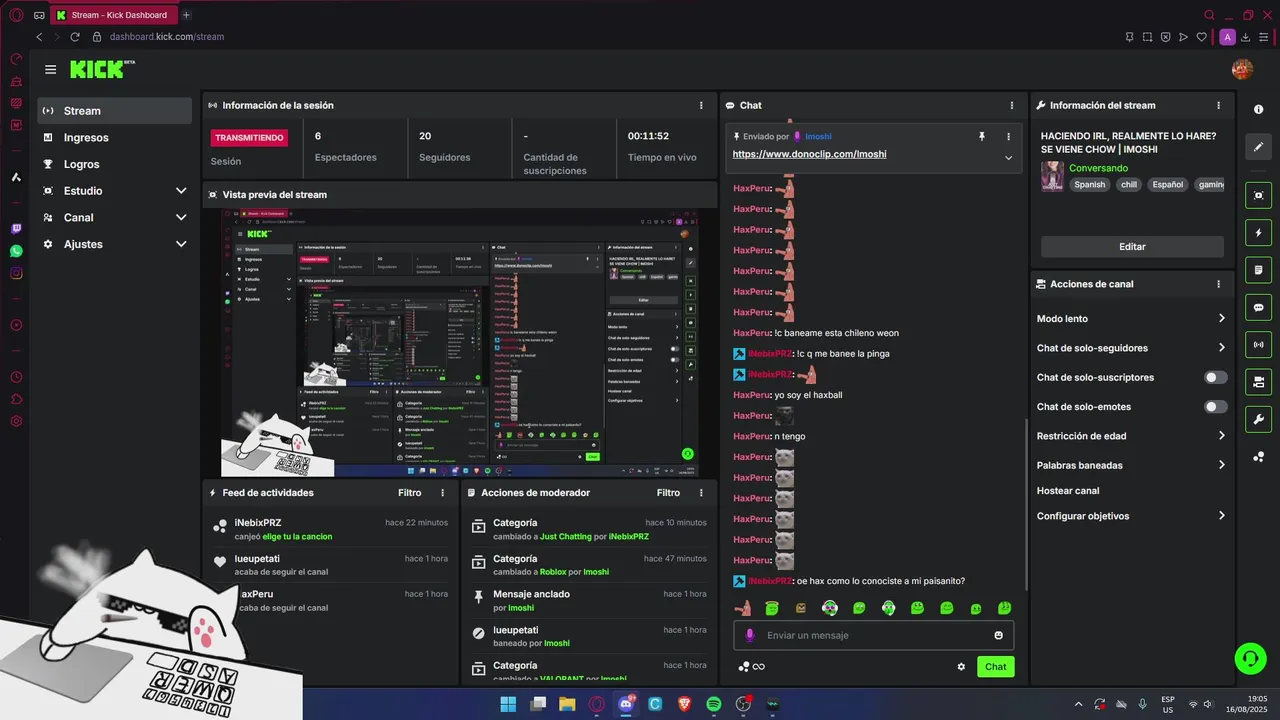The height and width of the screenshot is (720, 1280).
Task: Open the donoclip.com/Imoshi link
Action: [x=809, y=154]
